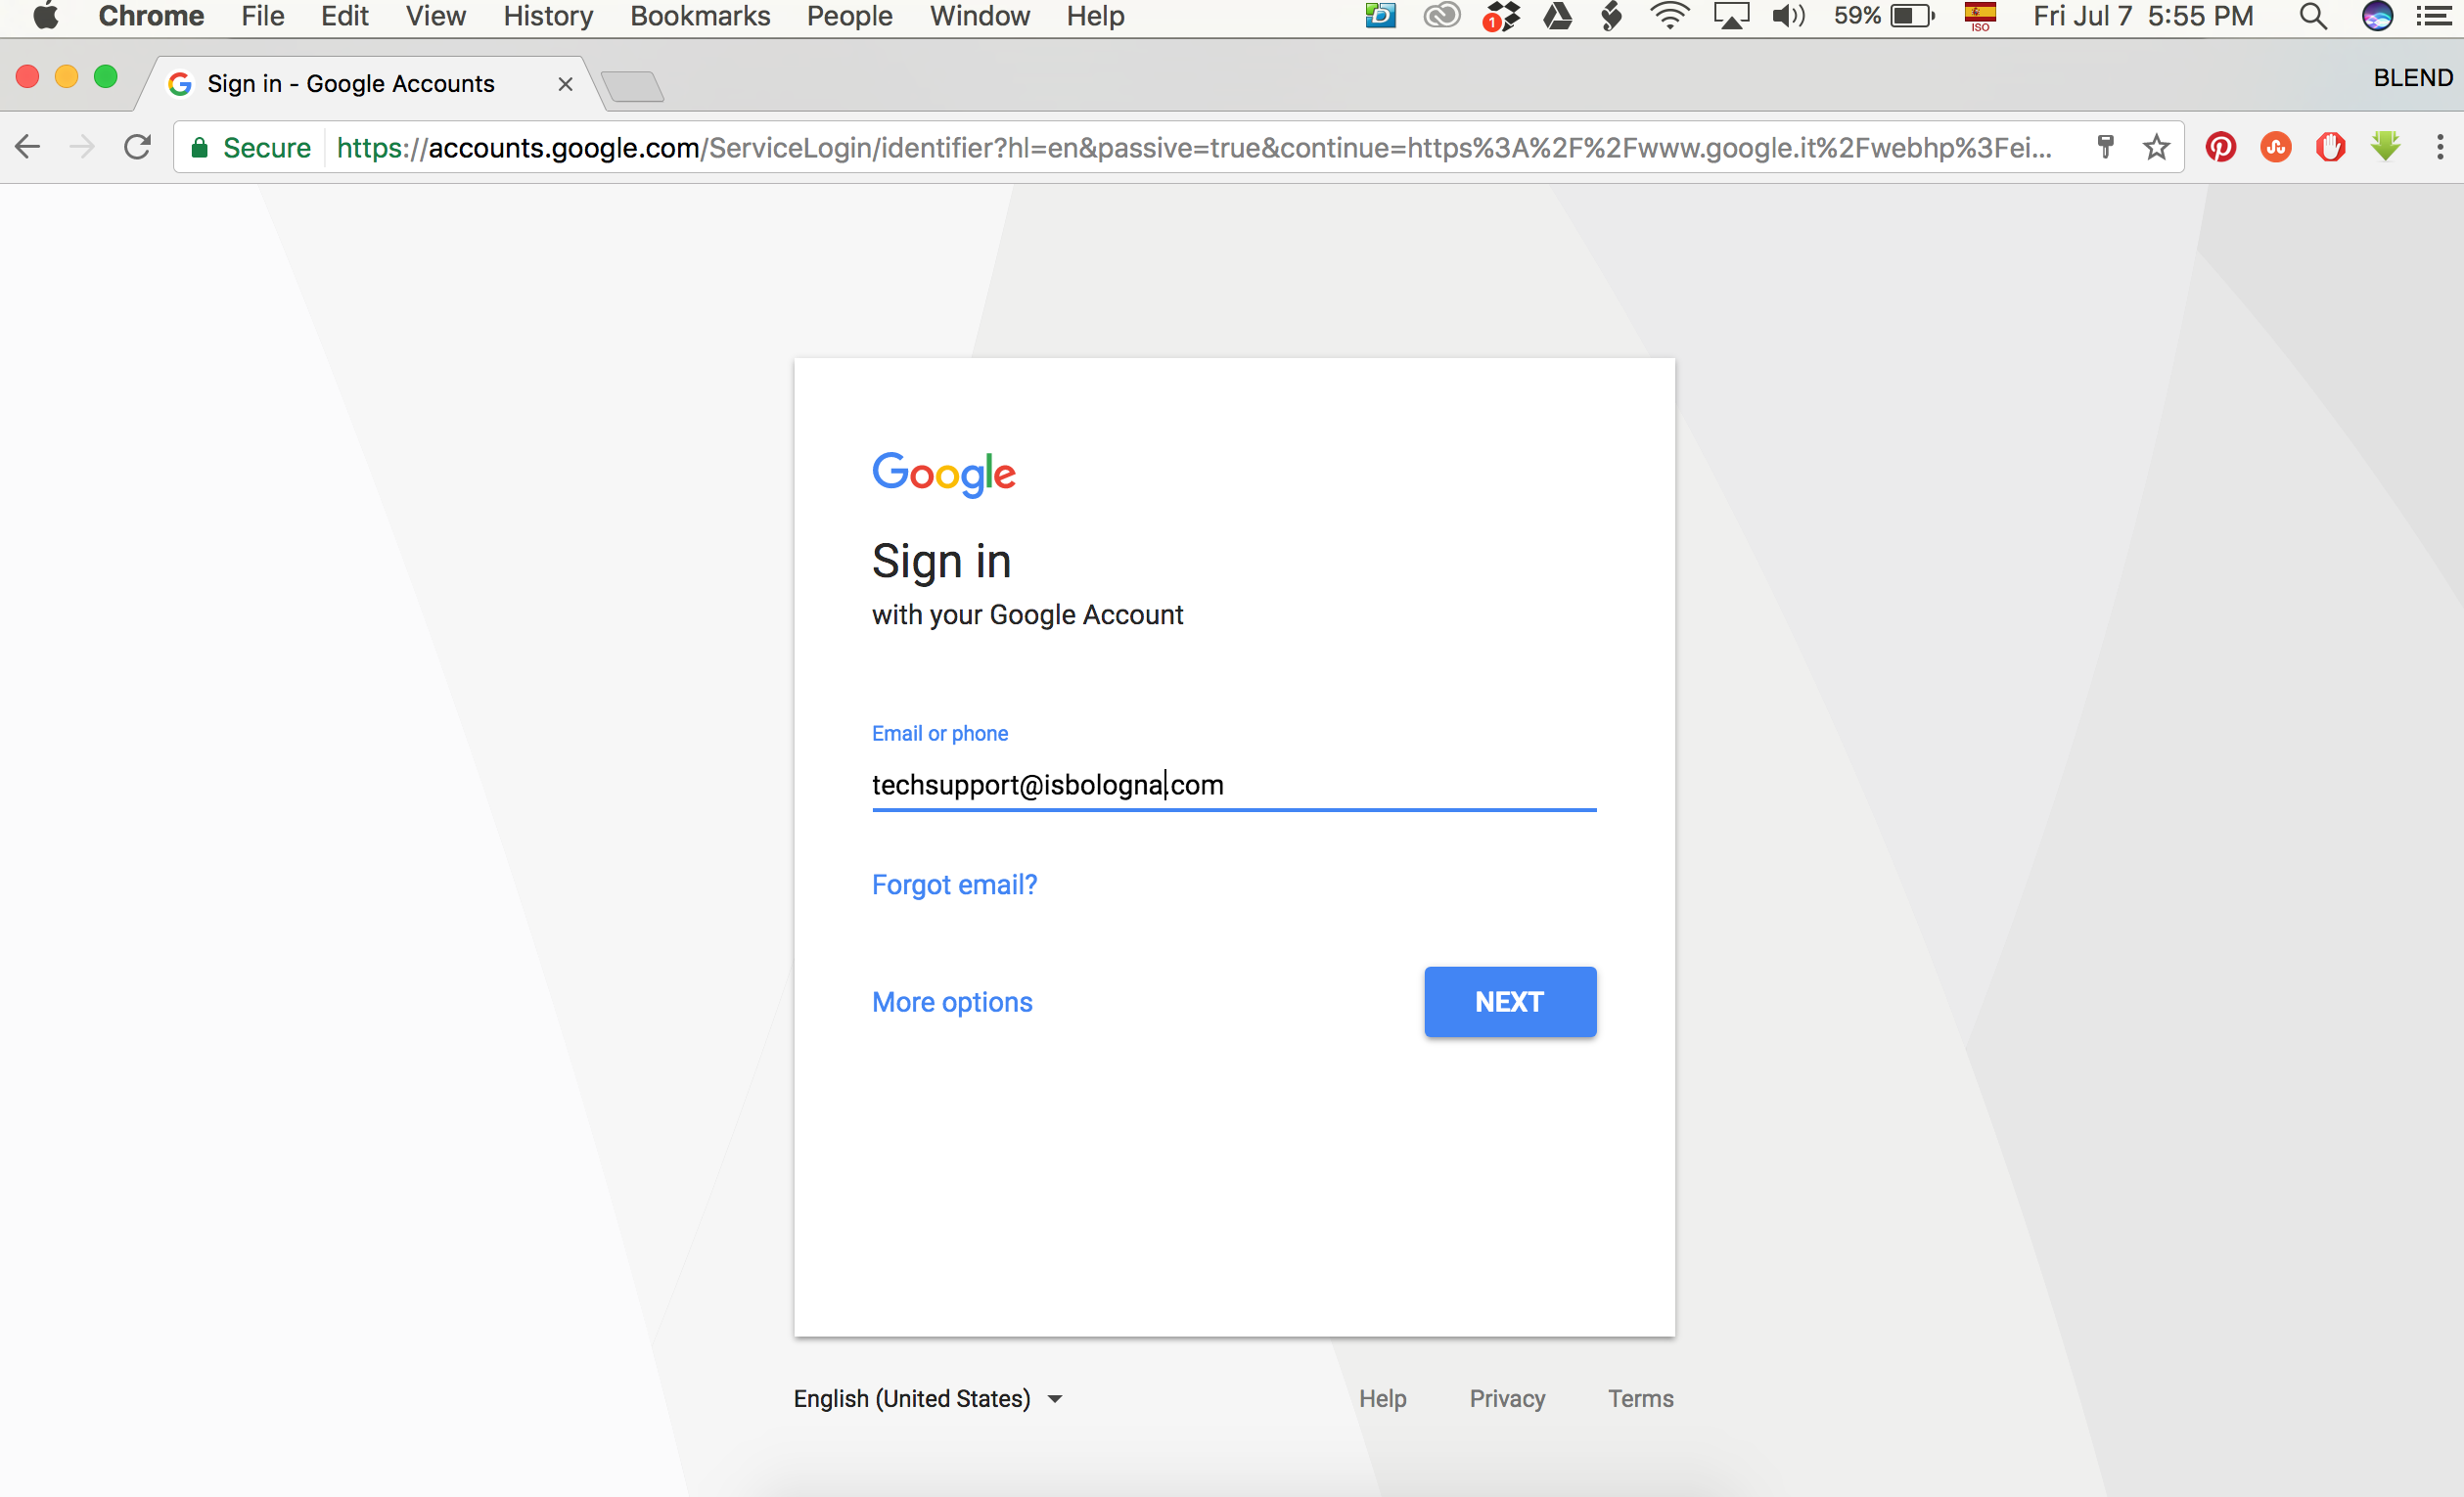Click the saved password key icon
This screenshot has width=2464, height=1497.
click(2105, 147)
